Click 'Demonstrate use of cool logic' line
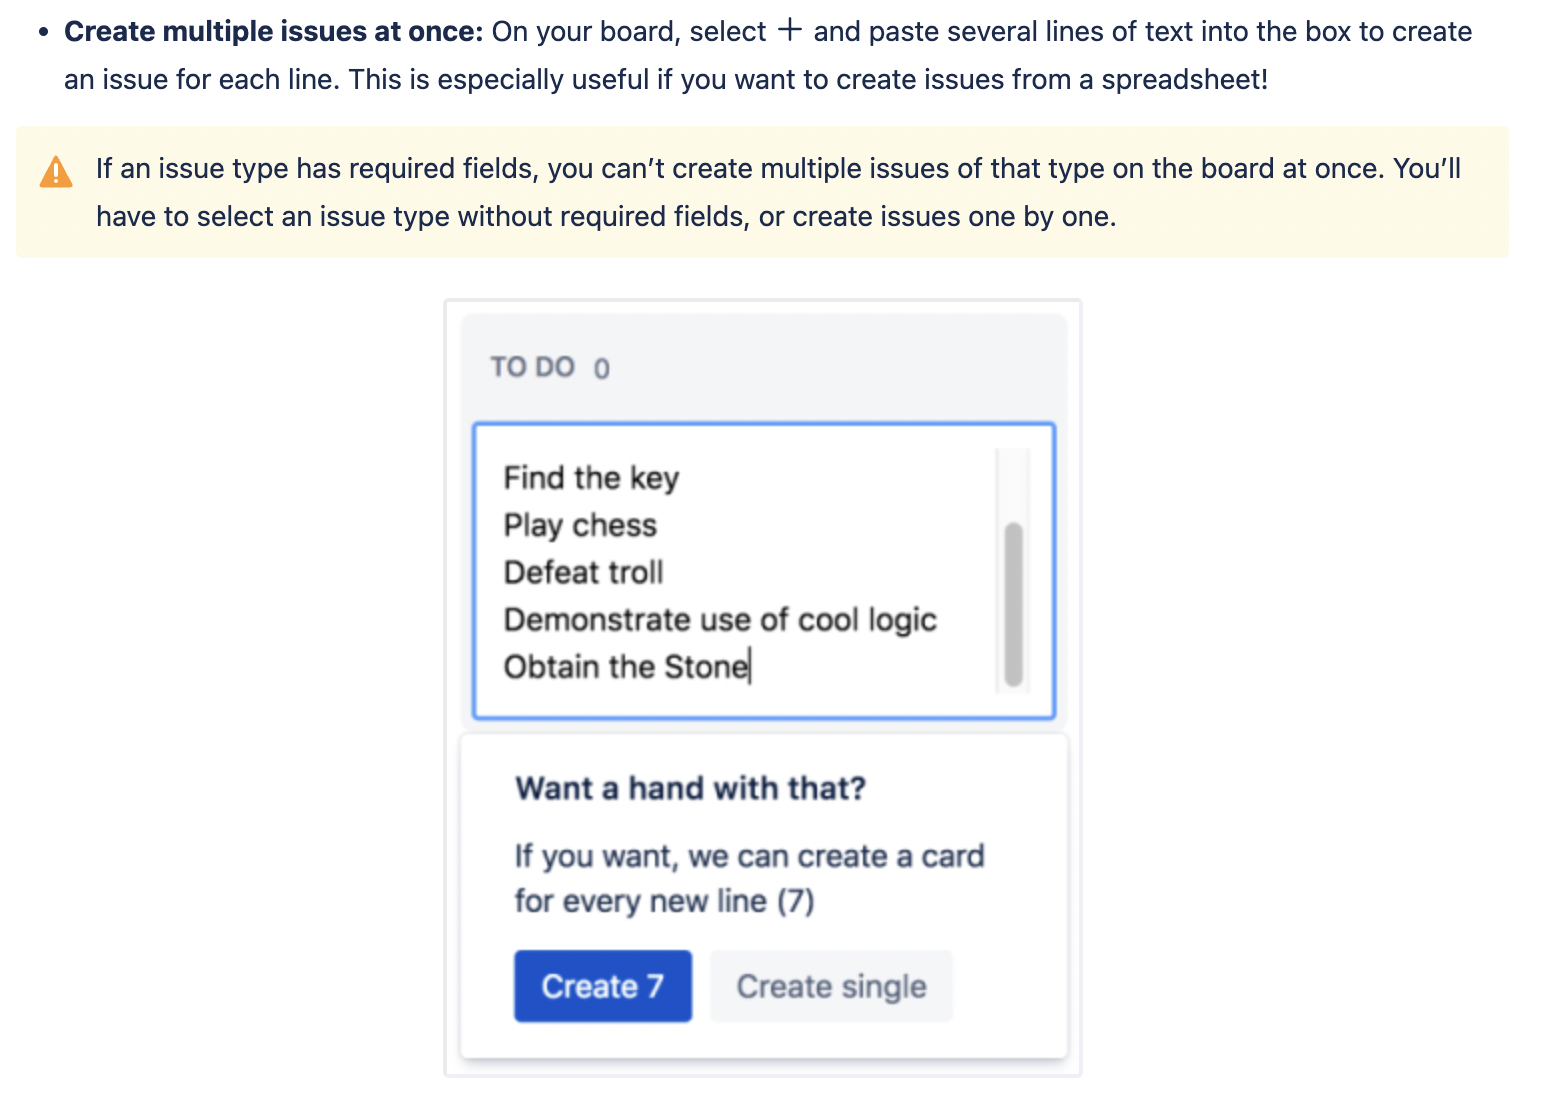The width and height of the screenshot is (1542, 1094). tap(720, 620)
